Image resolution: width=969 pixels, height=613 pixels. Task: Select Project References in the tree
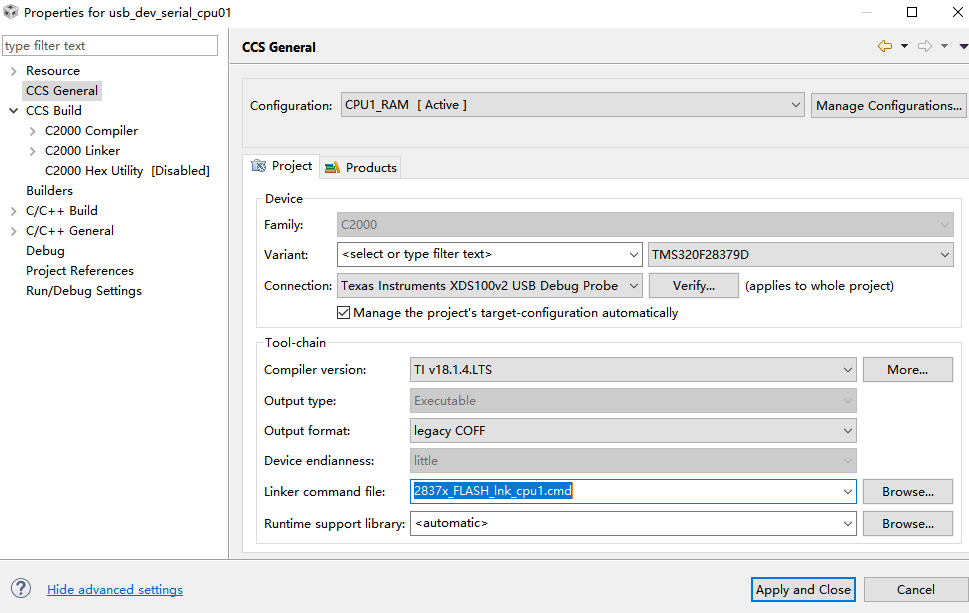(x=80, y=271)
